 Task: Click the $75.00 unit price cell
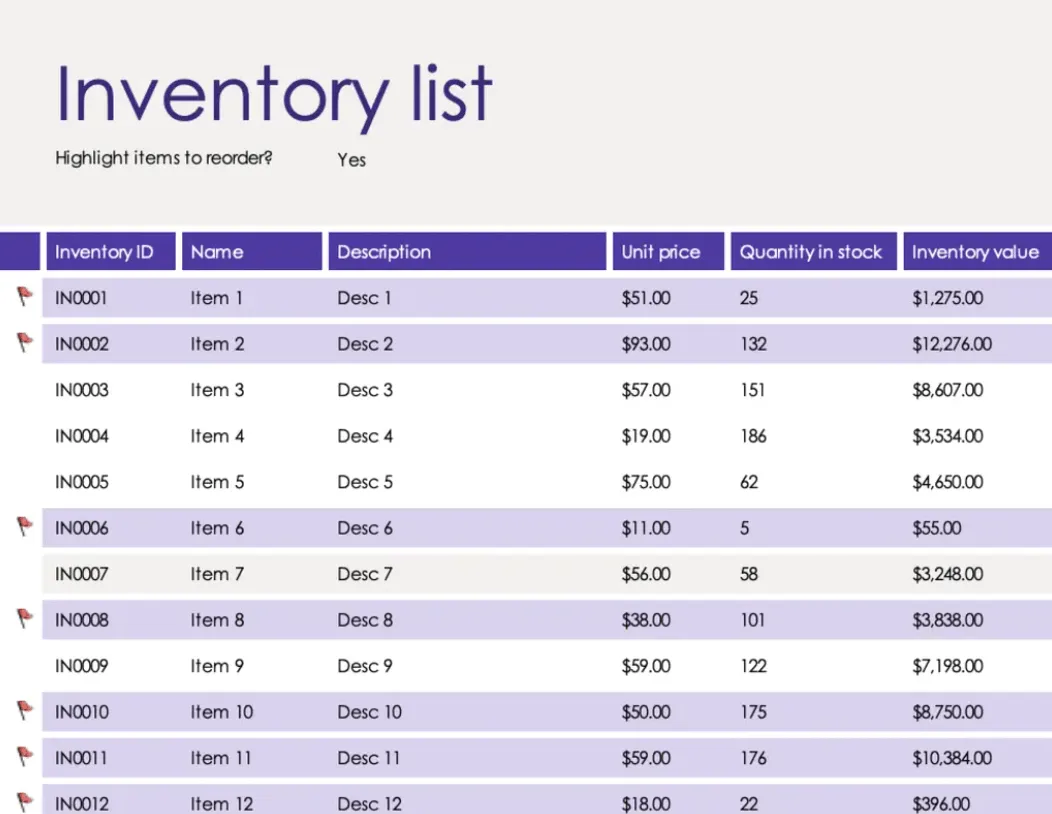645,482
